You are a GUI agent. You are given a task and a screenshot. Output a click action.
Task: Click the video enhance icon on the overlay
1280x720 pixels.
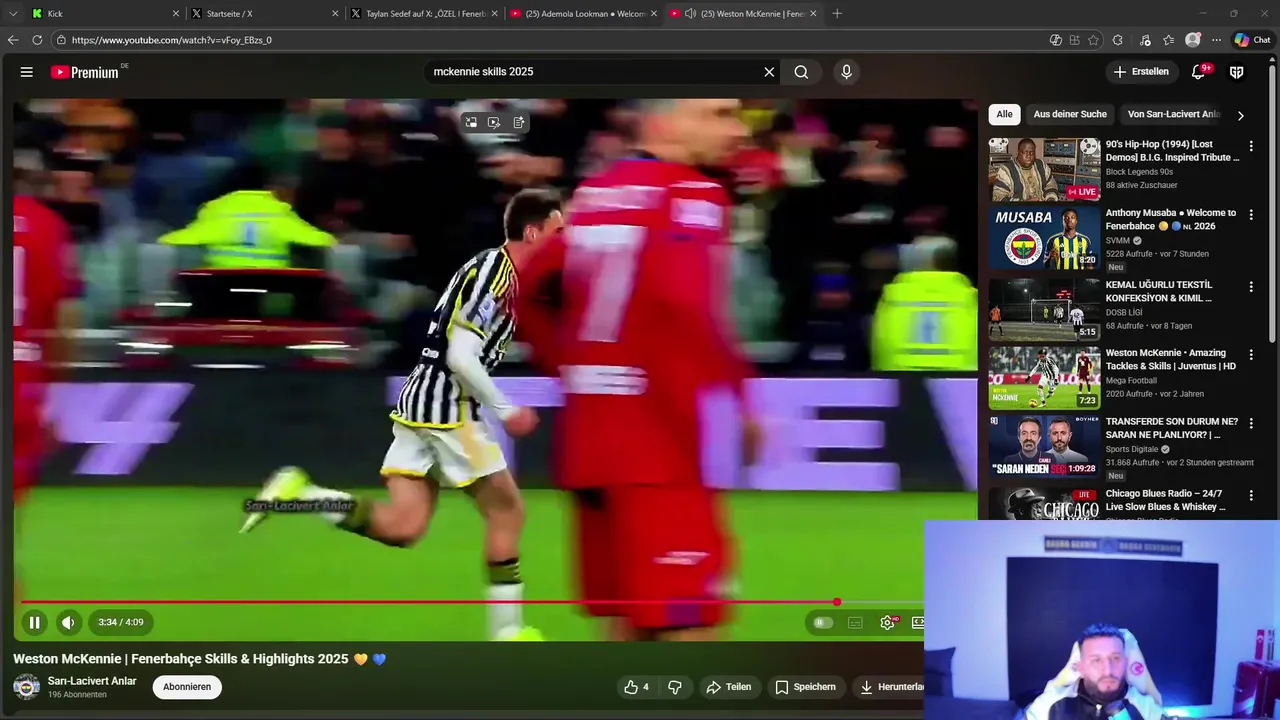[494, 122]
